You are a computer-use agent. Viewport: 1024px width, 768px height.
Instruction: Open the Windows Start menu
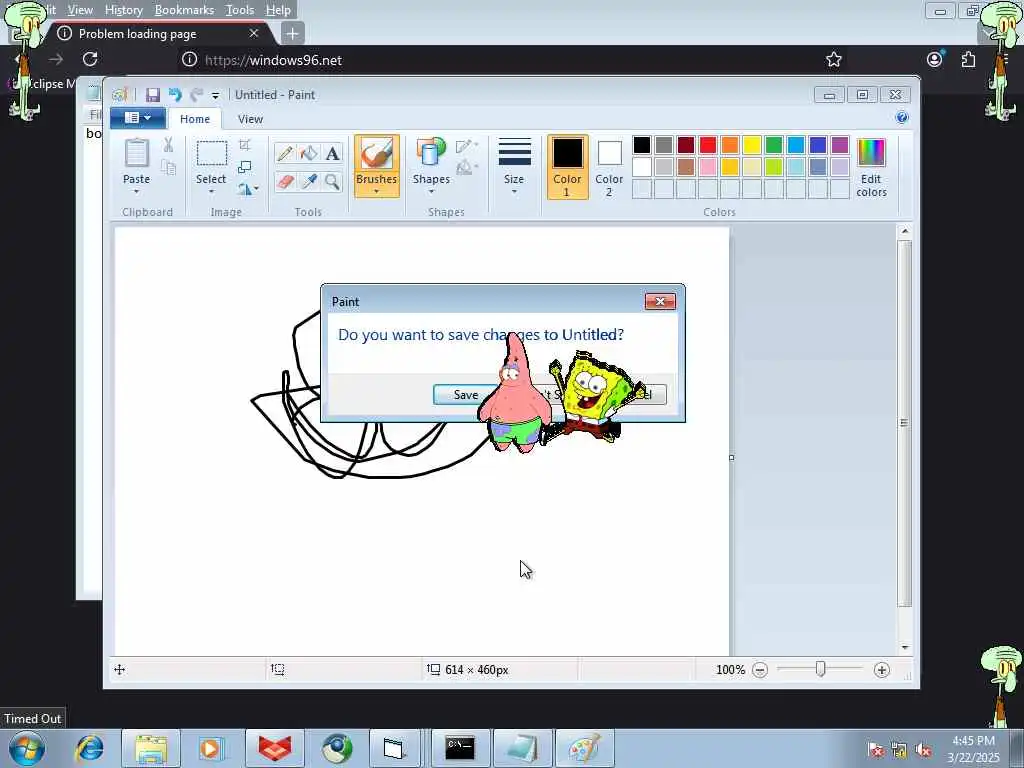[x=27, y=748]
